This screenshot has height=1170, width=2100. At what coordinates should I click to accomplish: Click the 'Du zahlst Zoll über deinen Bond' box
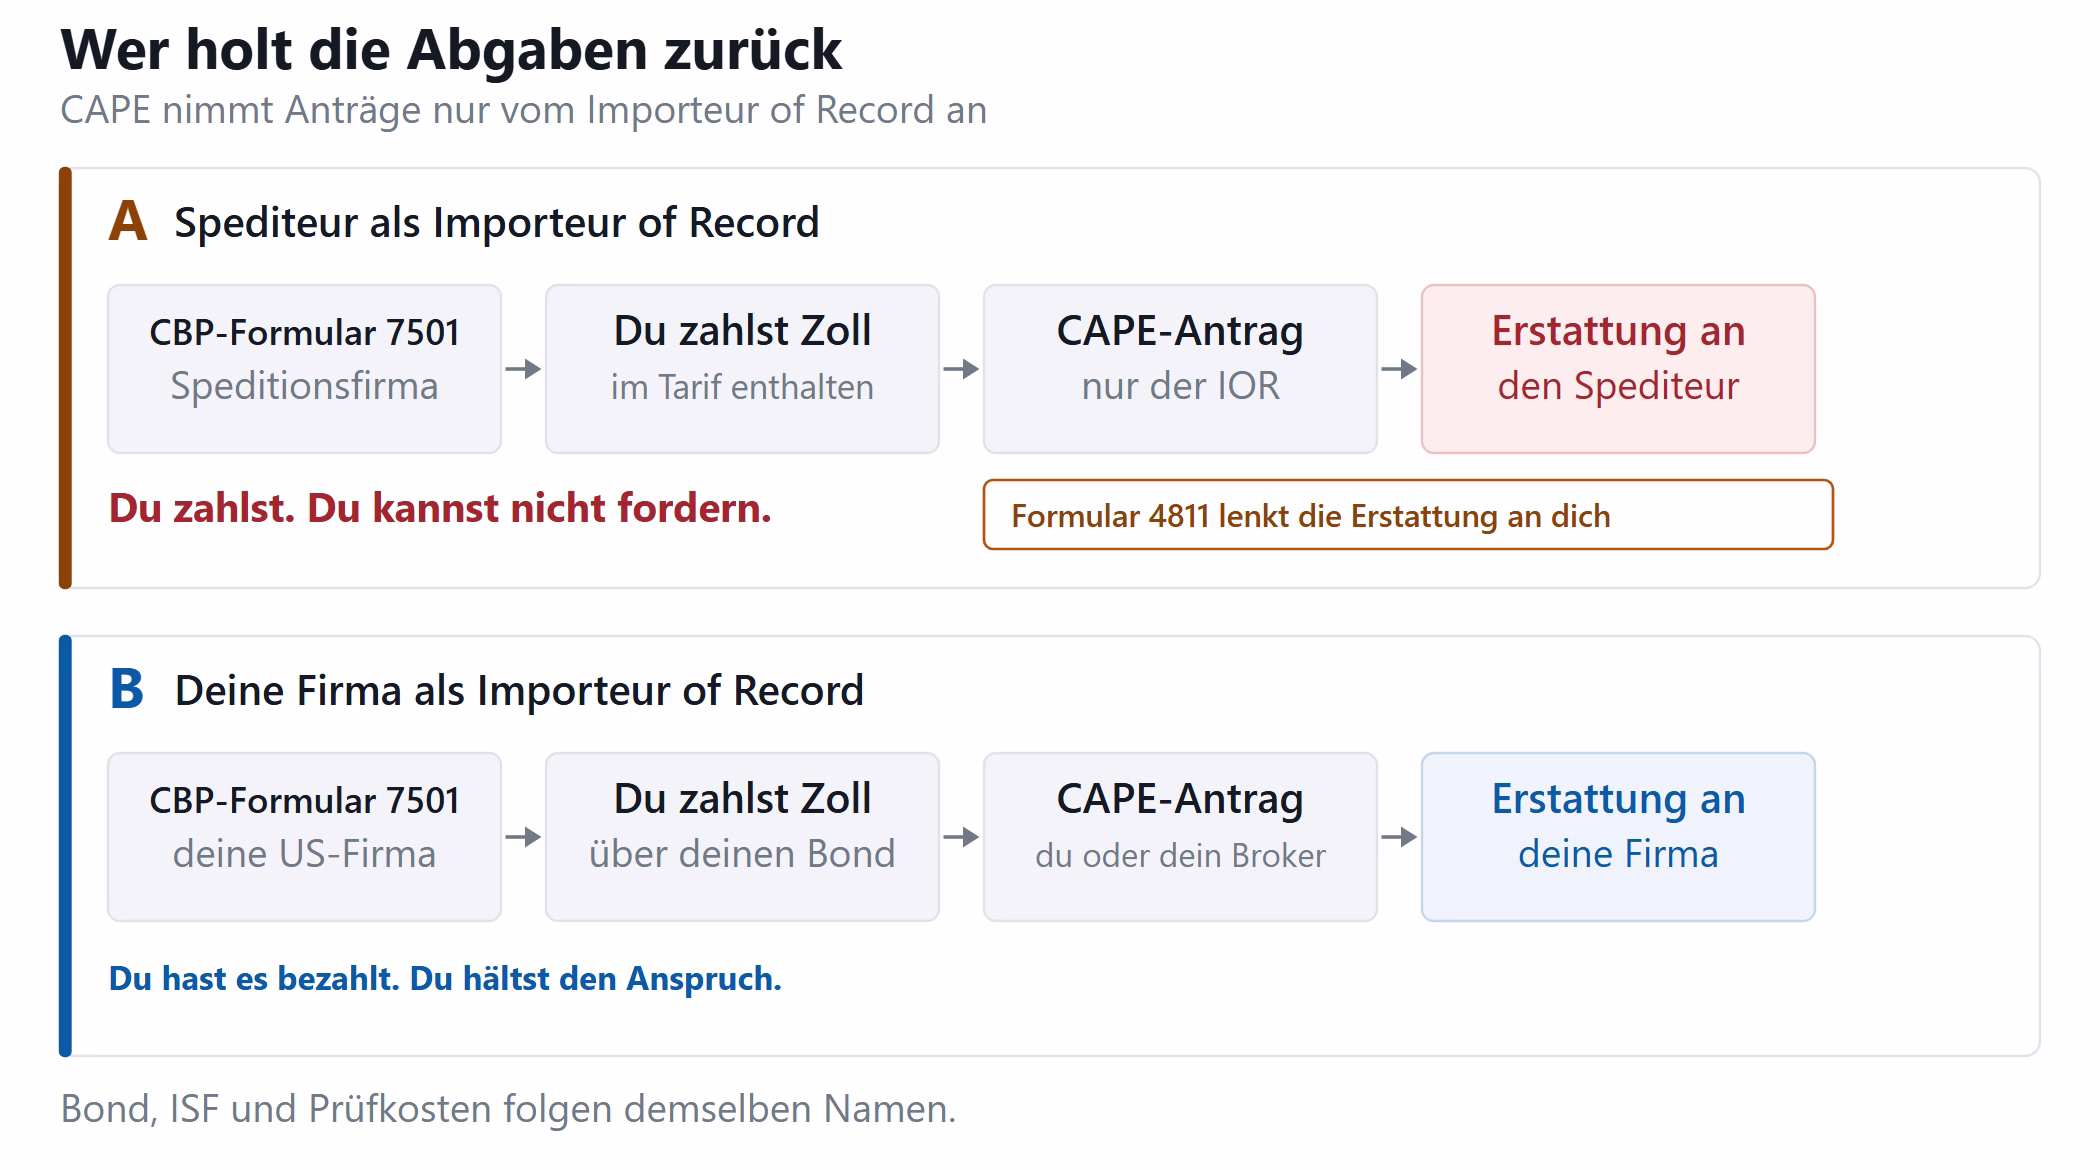coord(742,837)
